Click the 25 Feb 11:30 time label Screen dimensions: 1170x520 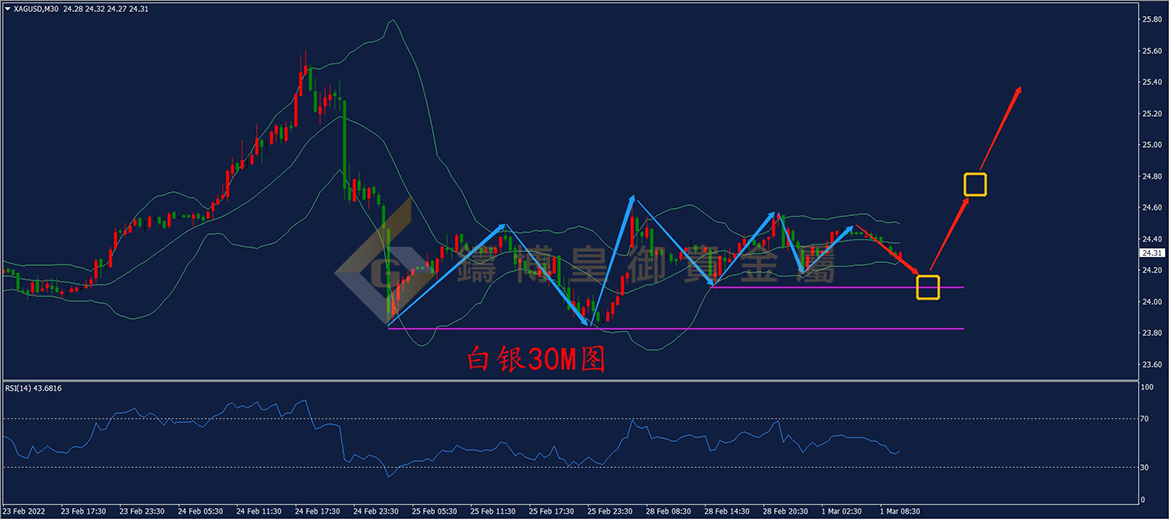(492, 512)
